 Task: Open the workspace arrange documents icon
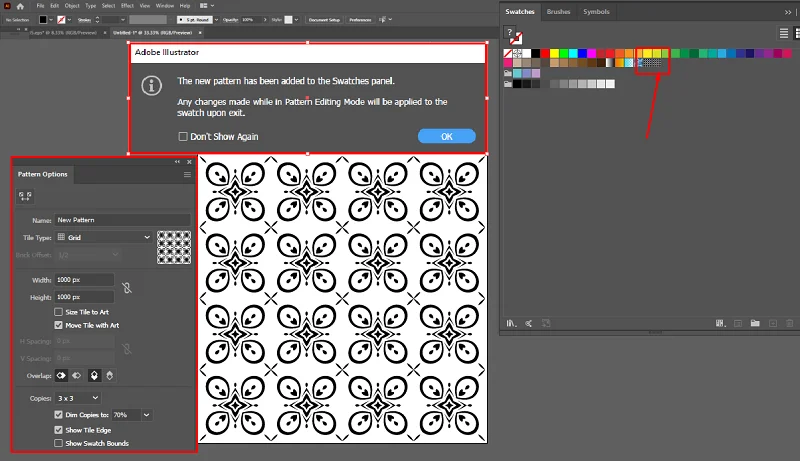click(x=206, y=6)
